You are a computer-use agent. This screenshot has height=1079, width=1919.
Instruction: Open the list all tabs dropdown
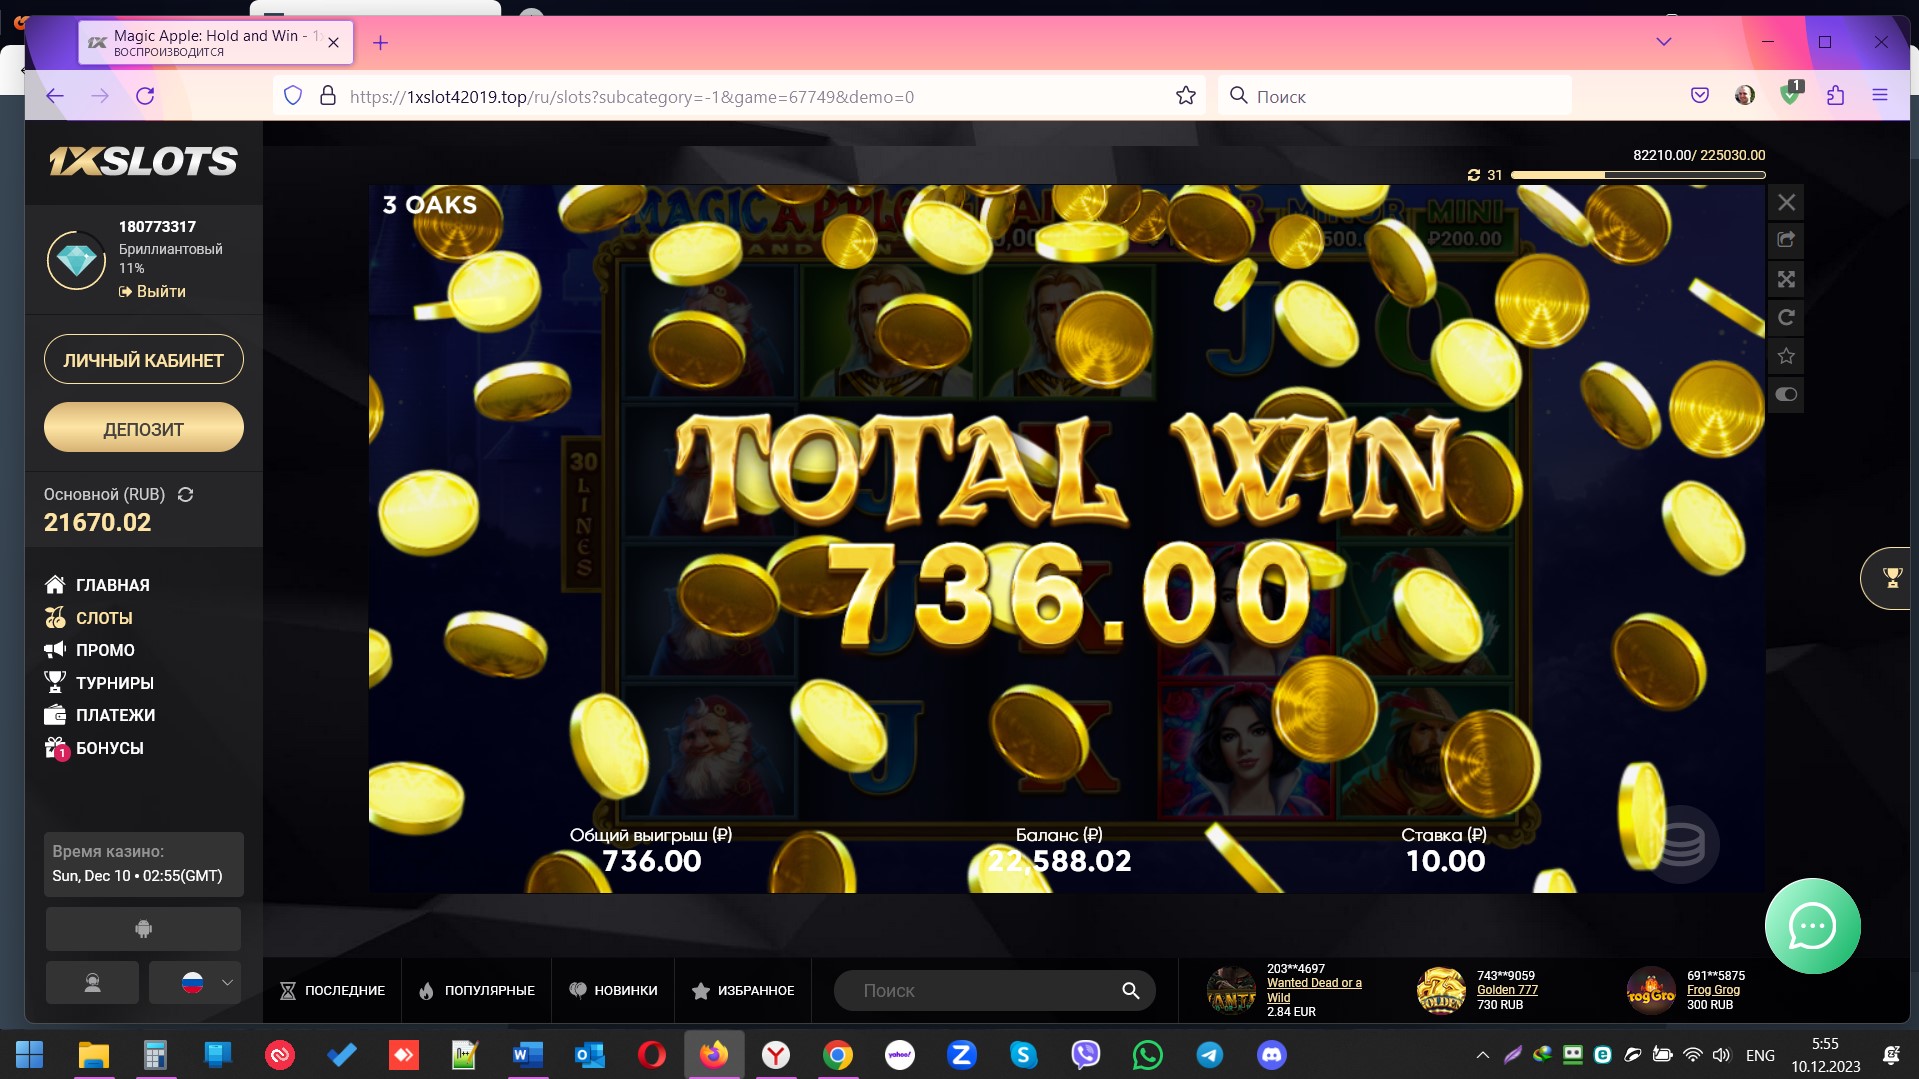pos(1664,42)
